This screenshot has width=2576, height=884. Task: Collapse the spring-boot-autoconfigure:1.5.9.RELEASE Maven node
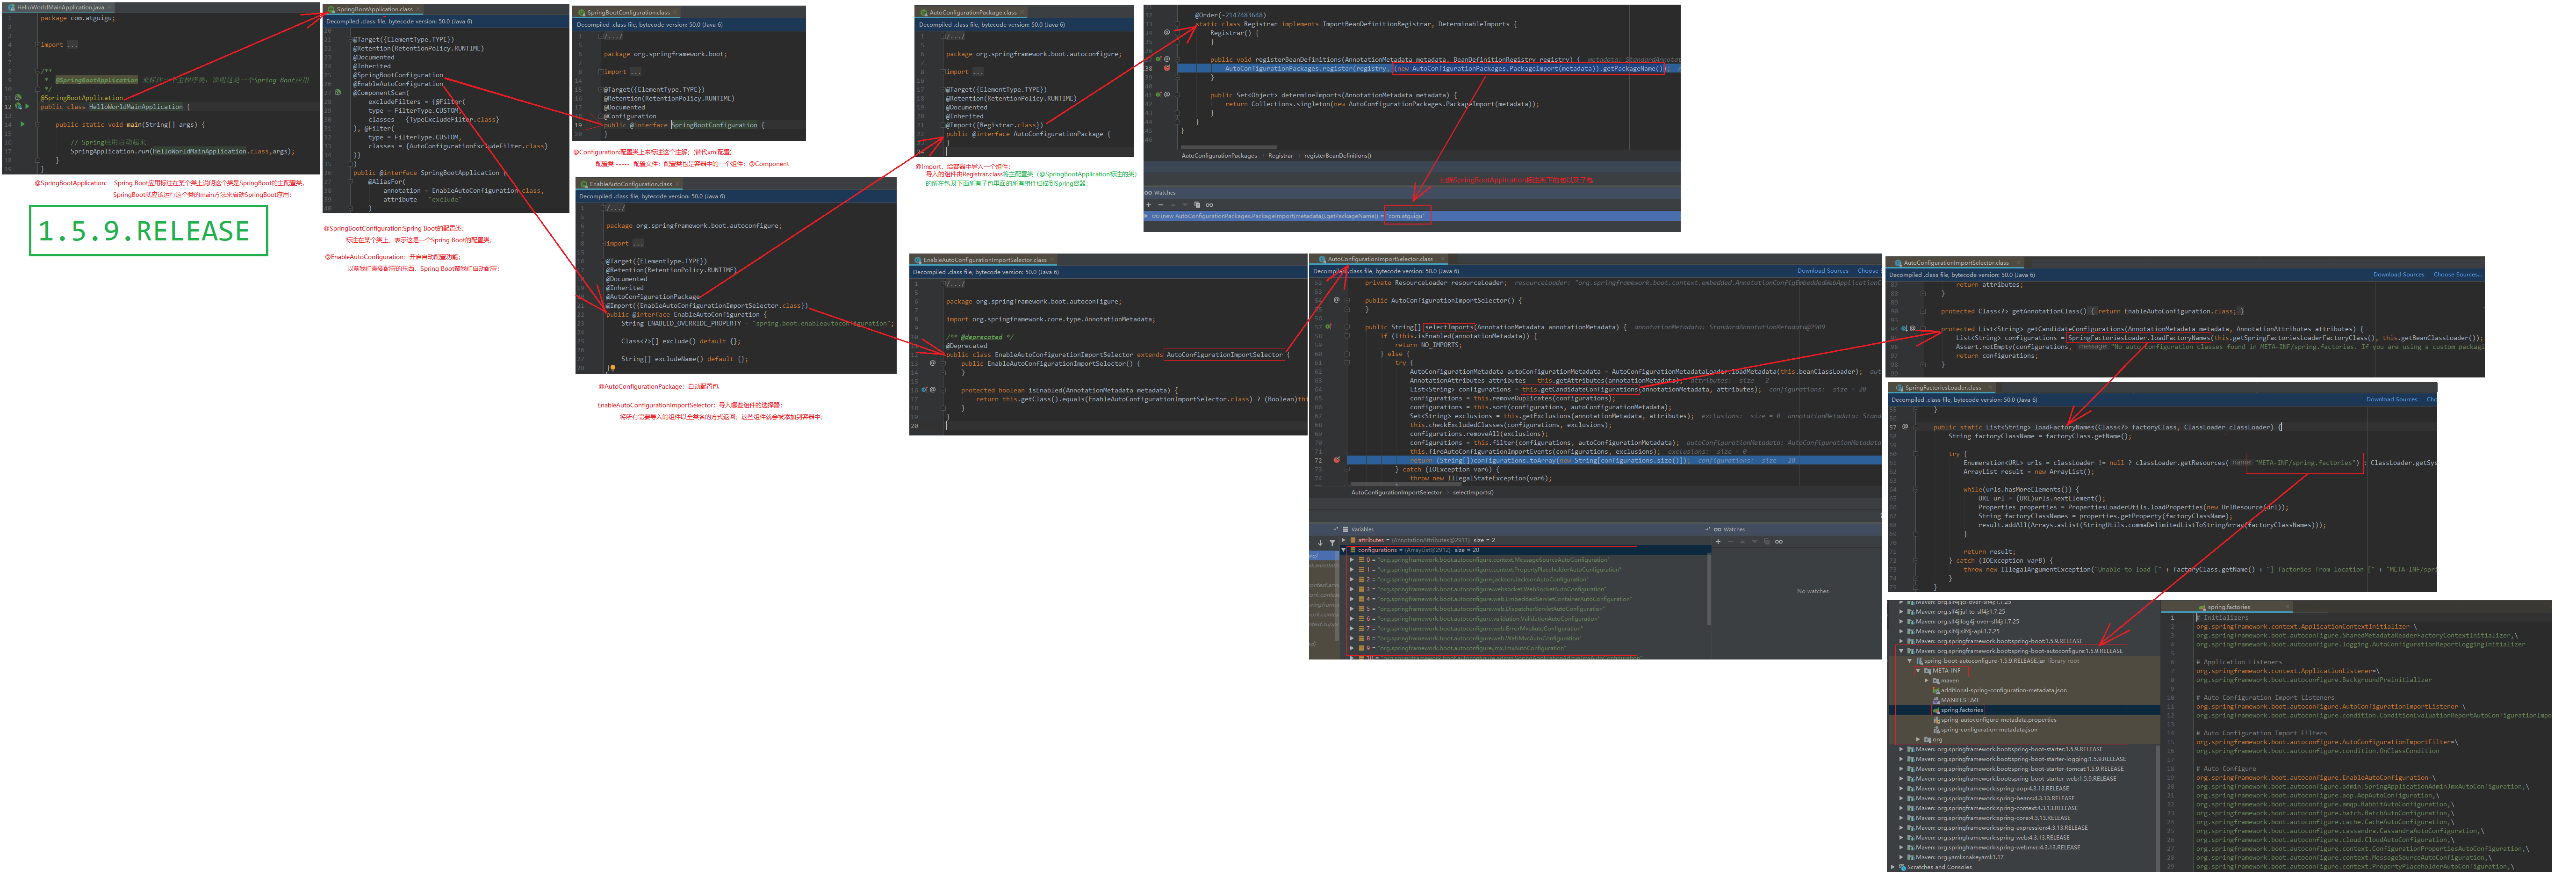[x=1901, y=651]
